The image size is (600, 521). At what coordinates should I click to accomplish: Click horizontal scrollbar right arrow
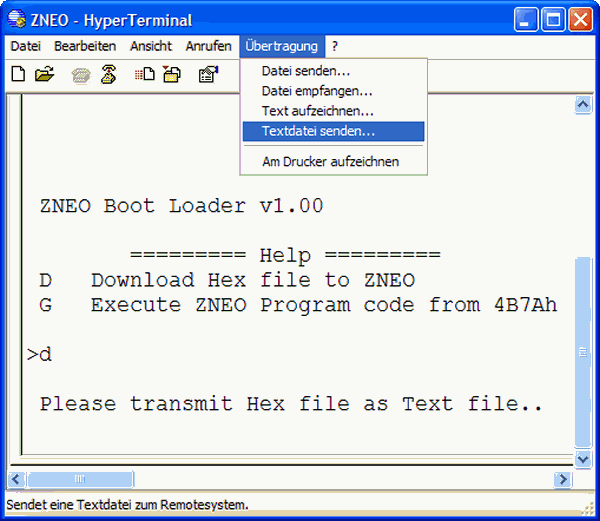(x=562, y=479)
